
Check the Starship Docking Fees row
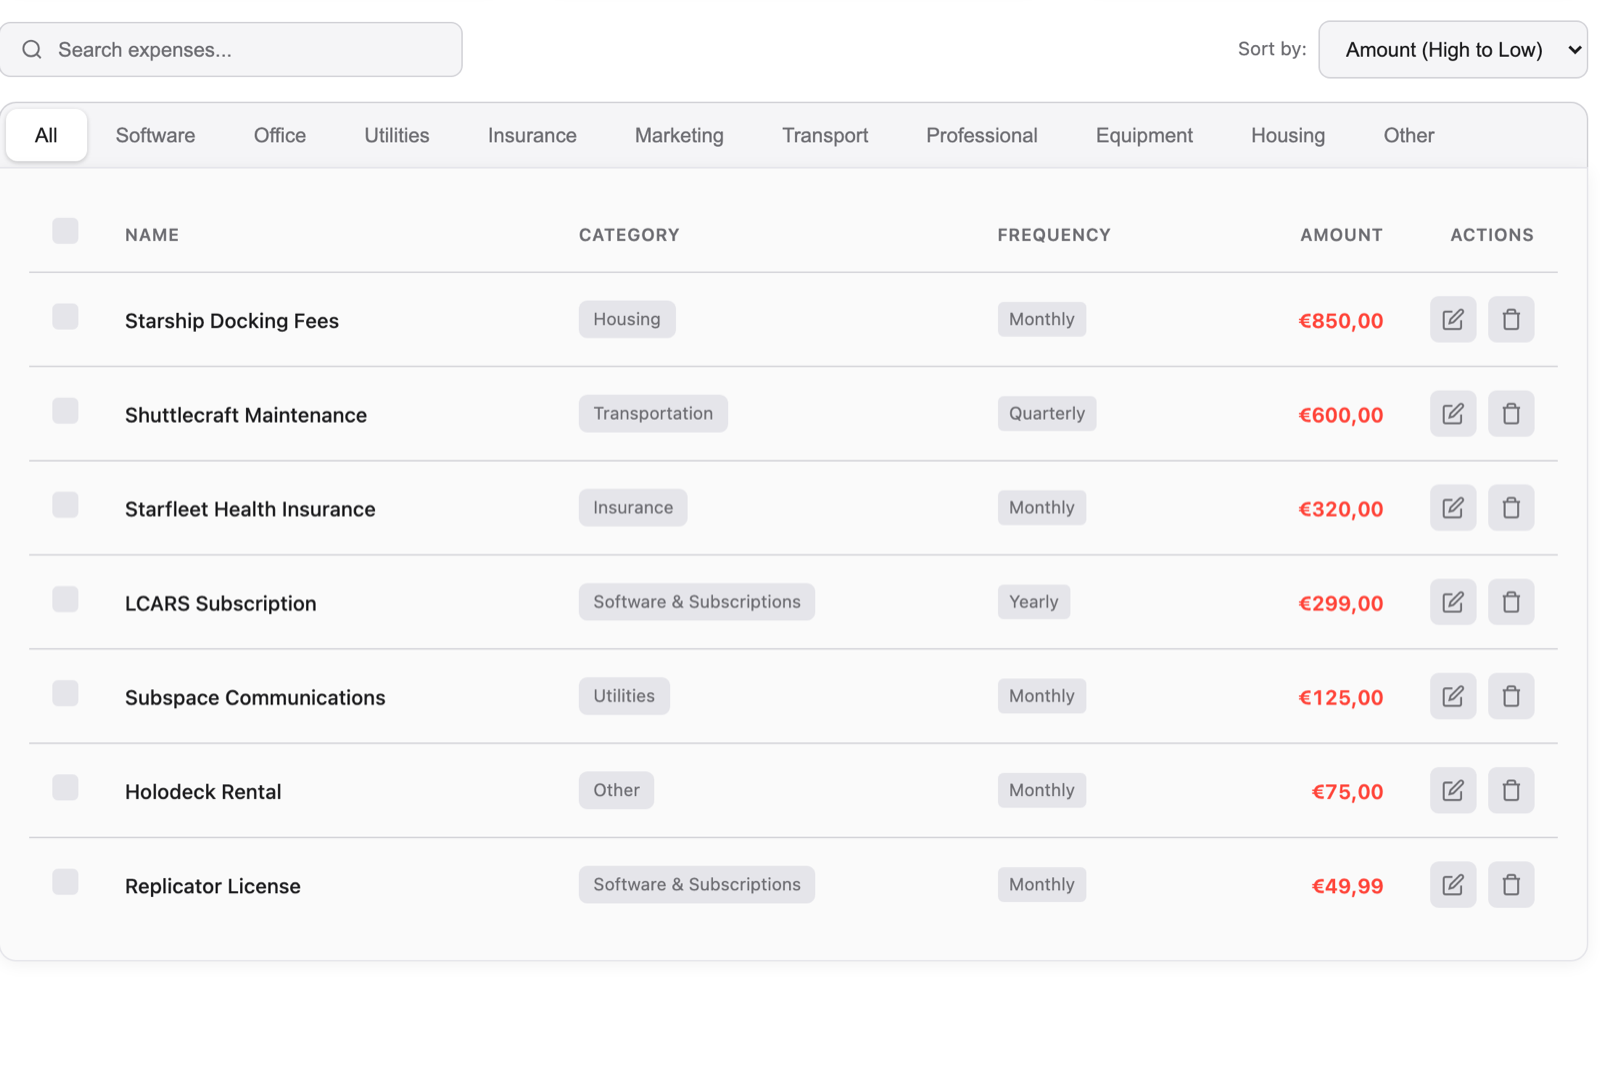point(65,317)
